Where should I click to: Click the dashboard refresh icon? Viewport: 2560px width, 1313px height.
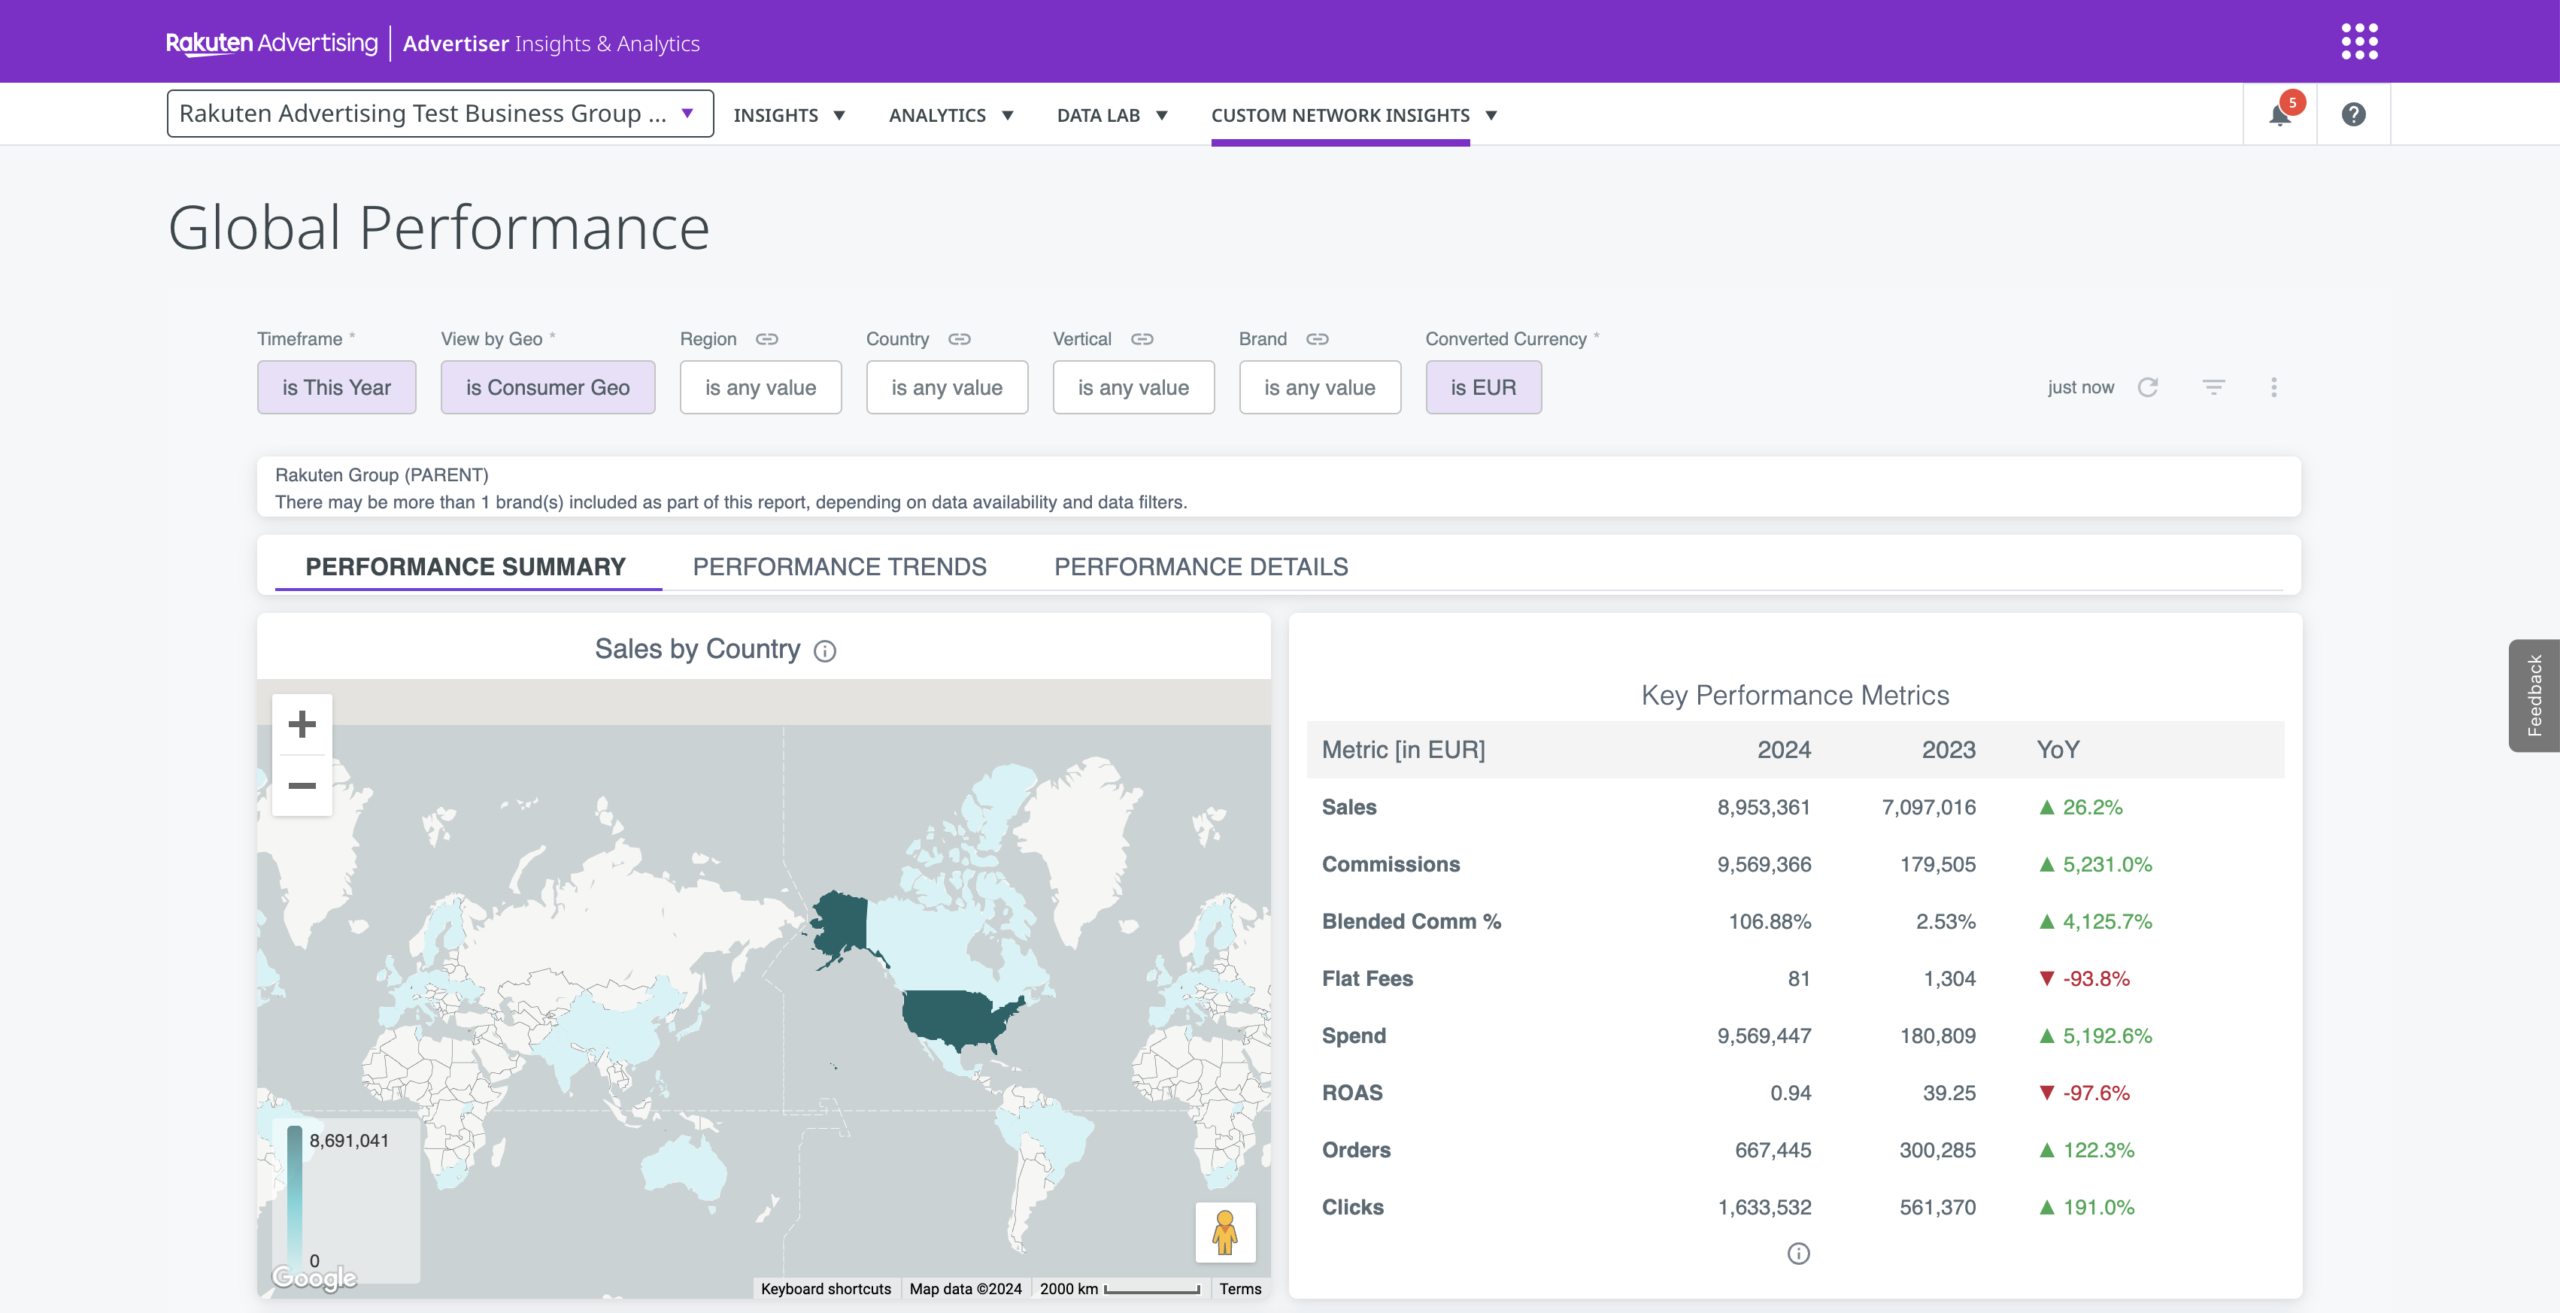pyautogui.click(x=2148, y=387)
